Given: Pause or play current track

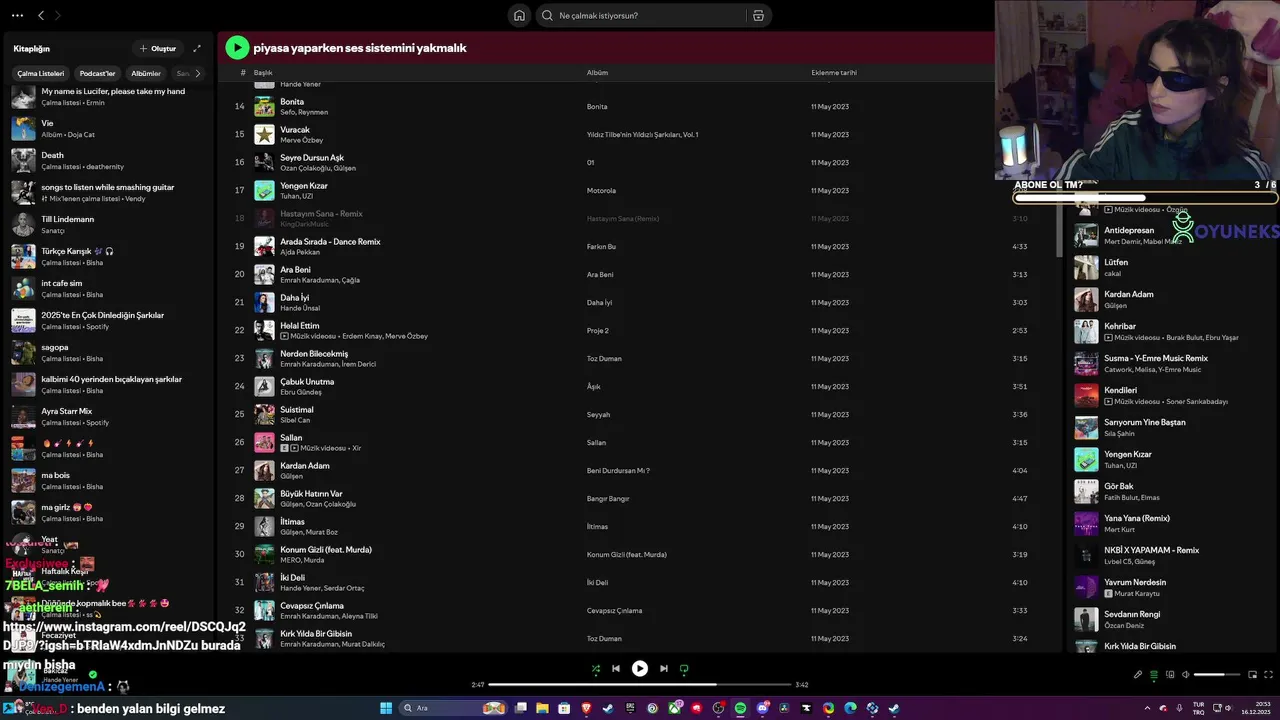Looking at the screenshot, I should [640, 669].
